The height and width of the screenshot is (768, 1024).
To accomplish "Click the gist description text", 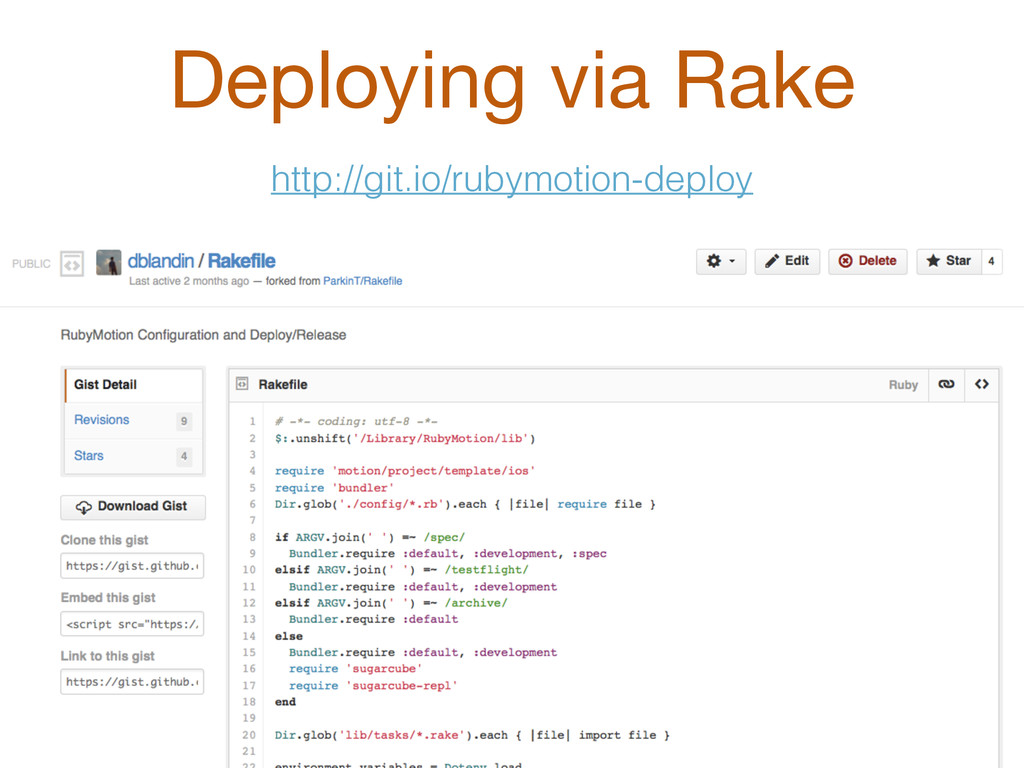I will (203, 335).
